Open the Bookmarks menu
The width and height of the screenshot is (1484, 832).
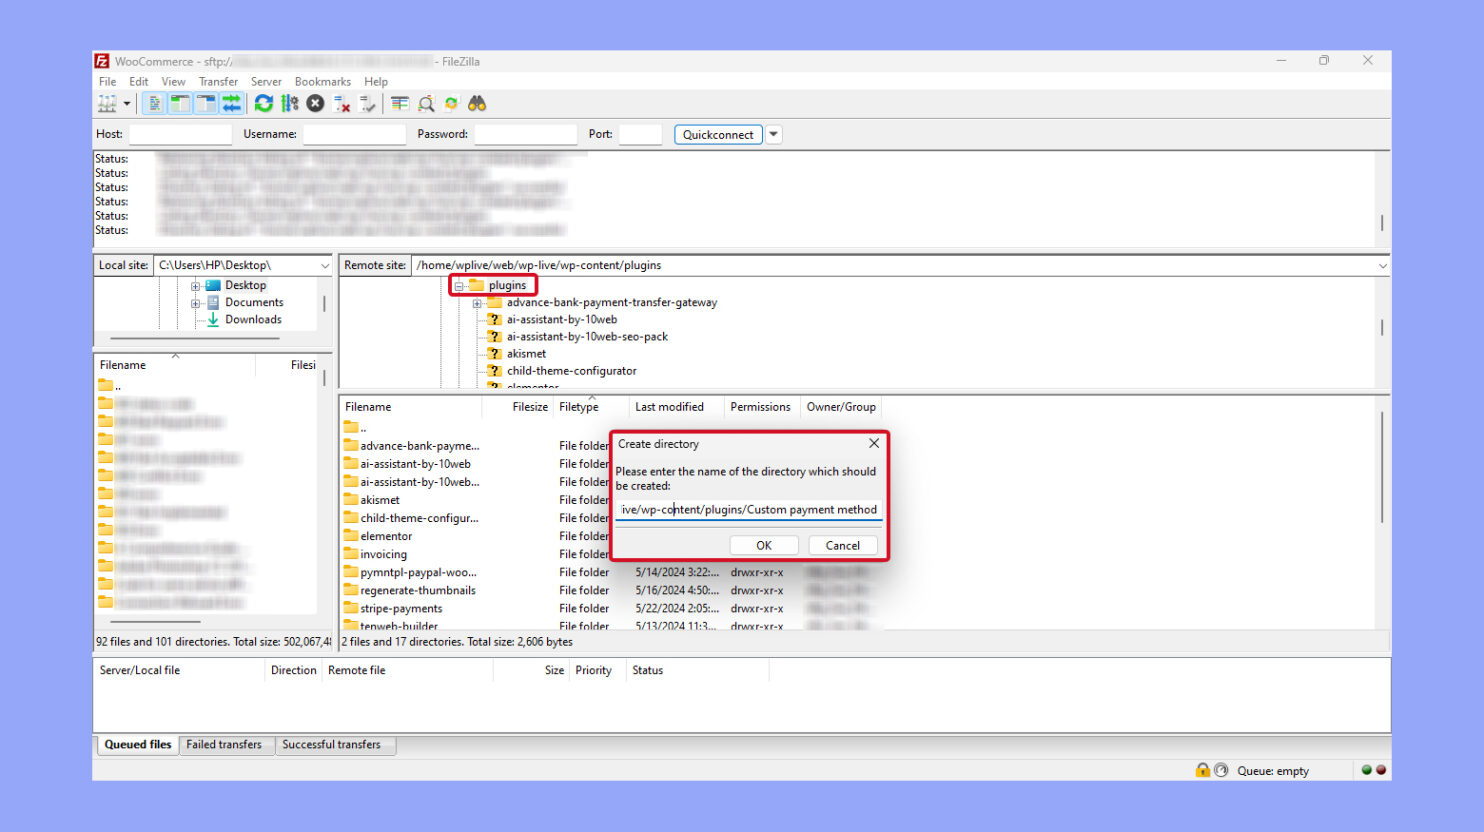322,82
